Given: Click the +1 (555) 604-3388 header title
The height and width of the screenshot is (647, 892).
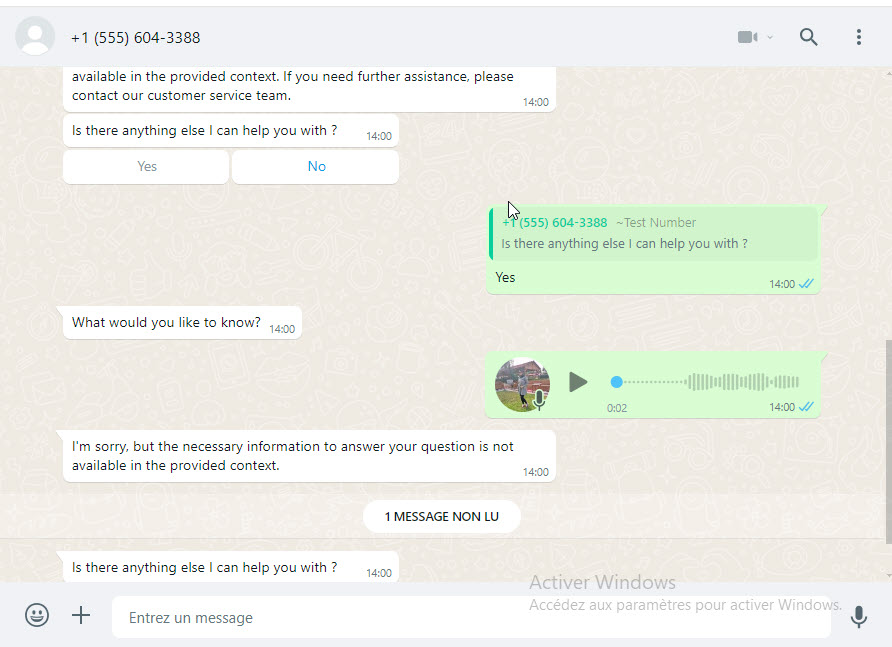Looking at the screenshot, I should click(135, 38).
